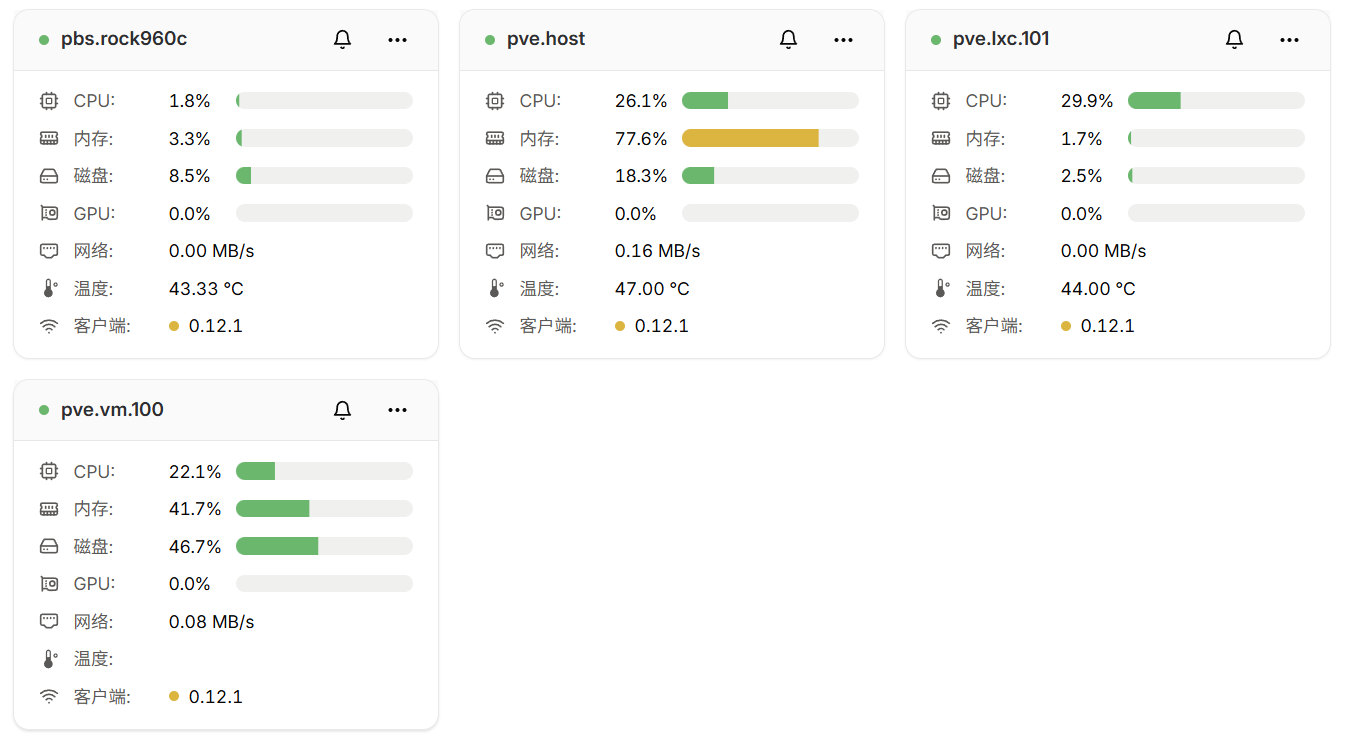Click the network icon on pve.vm.100

coord(49,621)
